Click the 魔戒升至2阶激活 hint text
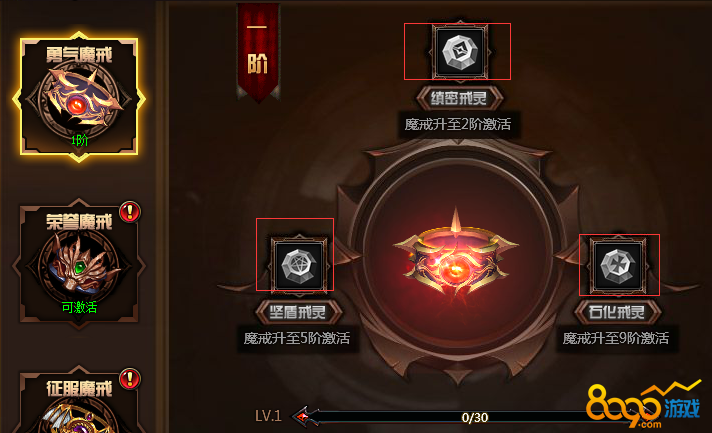 pos(458,124)
